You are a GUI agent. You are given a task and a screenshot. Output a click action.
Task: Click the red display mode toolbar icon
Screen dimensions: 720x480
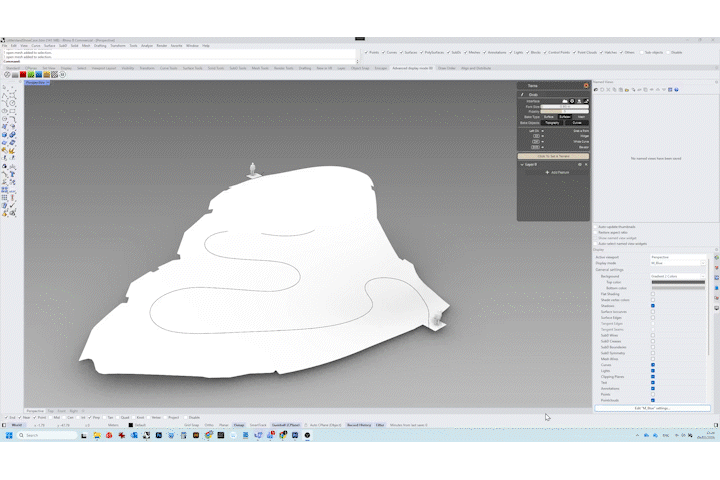tap(23, 74)
